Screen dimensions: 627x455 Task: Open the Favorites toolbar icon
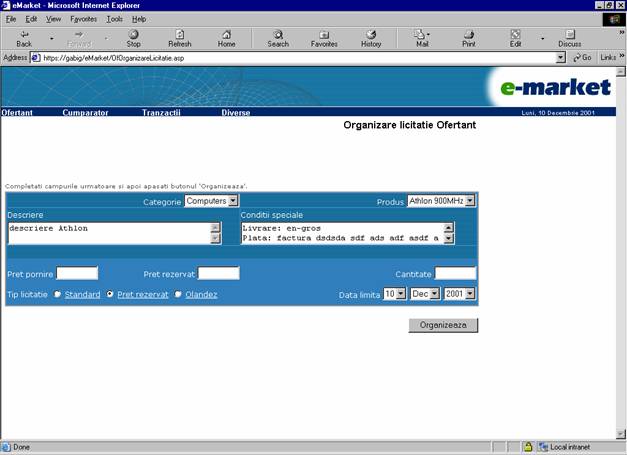pos(324,35)
